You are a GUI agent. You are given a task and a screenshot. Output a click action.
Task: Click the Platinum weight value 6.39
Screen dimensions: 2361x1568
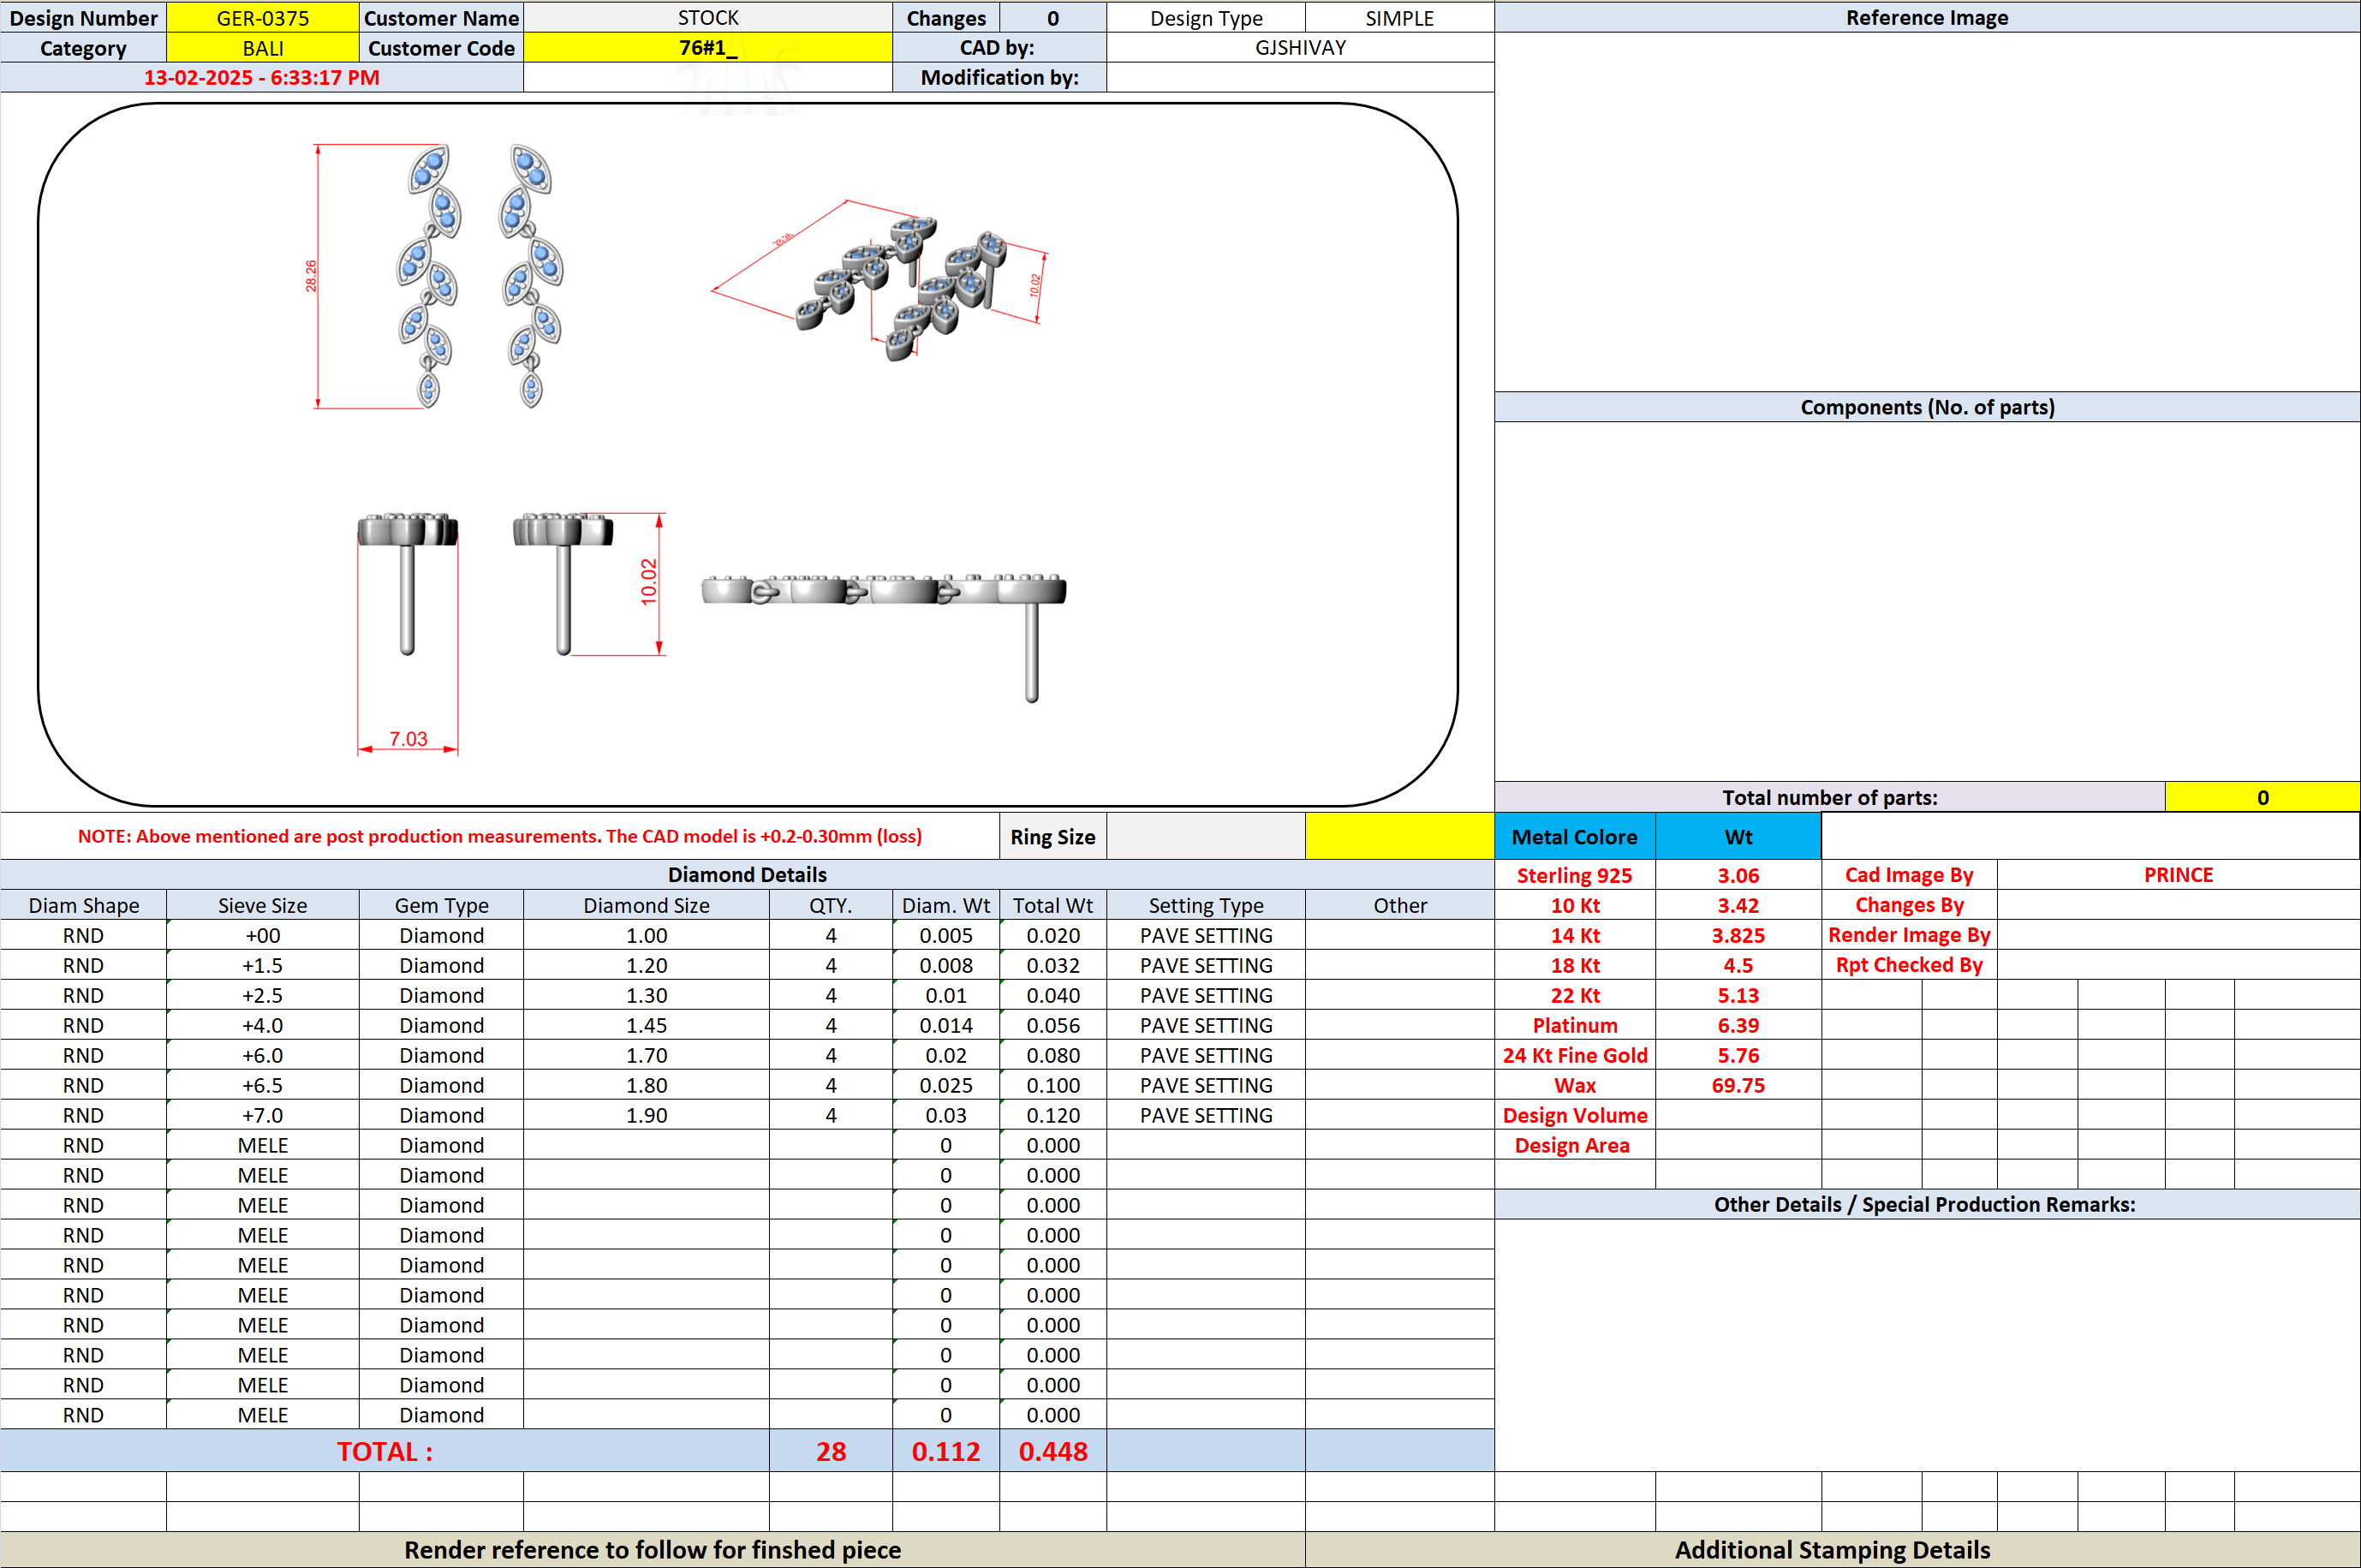pos(1738,1025)
